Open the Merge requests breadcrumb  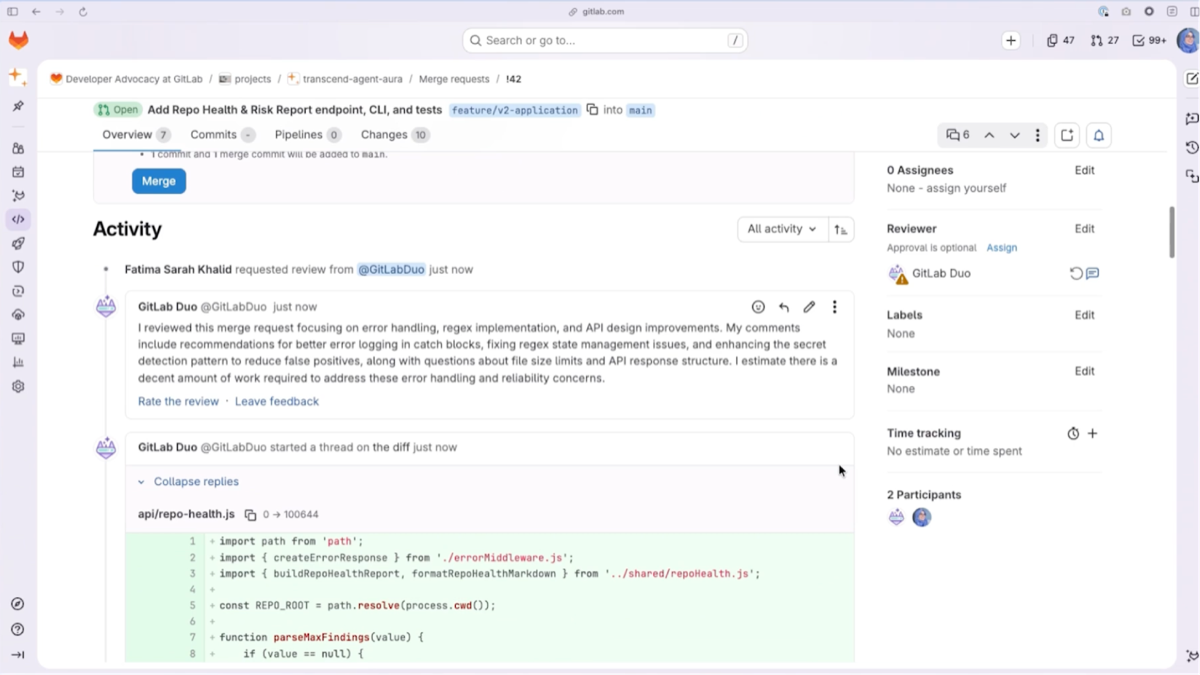(454, 79)
